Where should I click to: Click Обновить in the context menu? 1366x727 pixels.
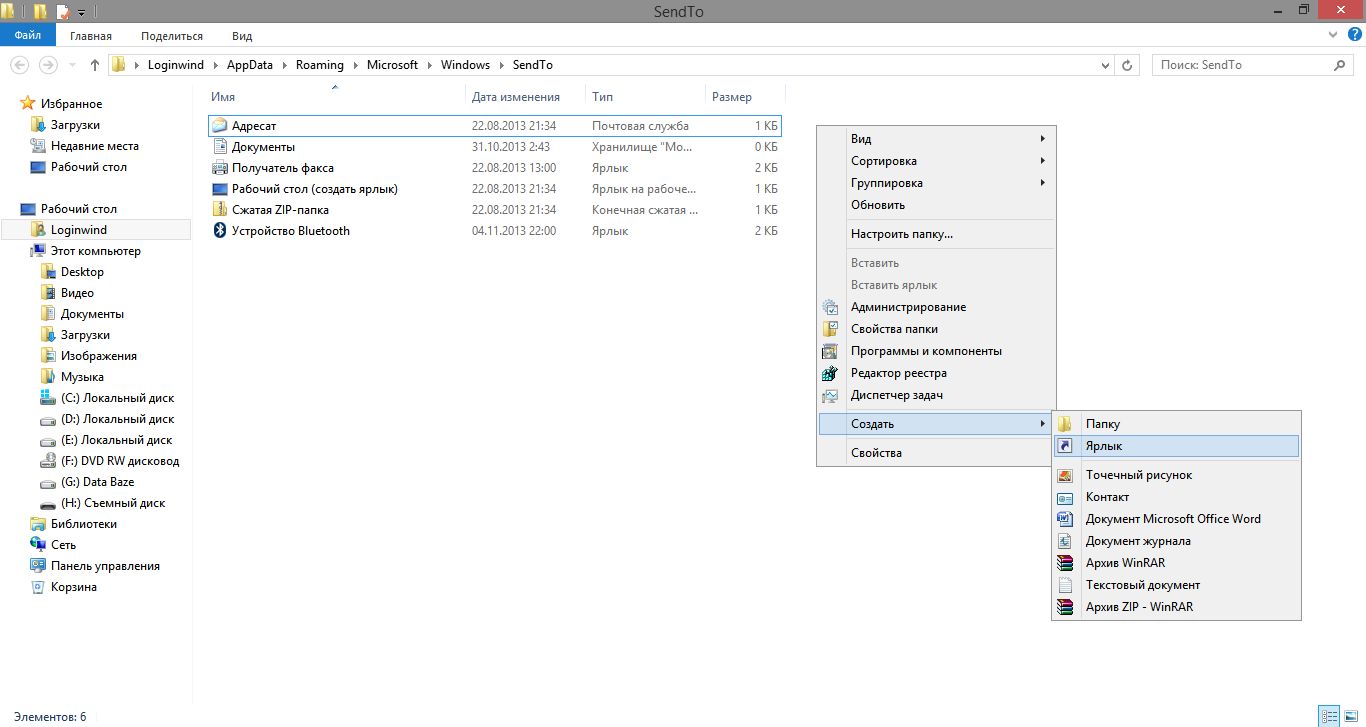[878, 205]
